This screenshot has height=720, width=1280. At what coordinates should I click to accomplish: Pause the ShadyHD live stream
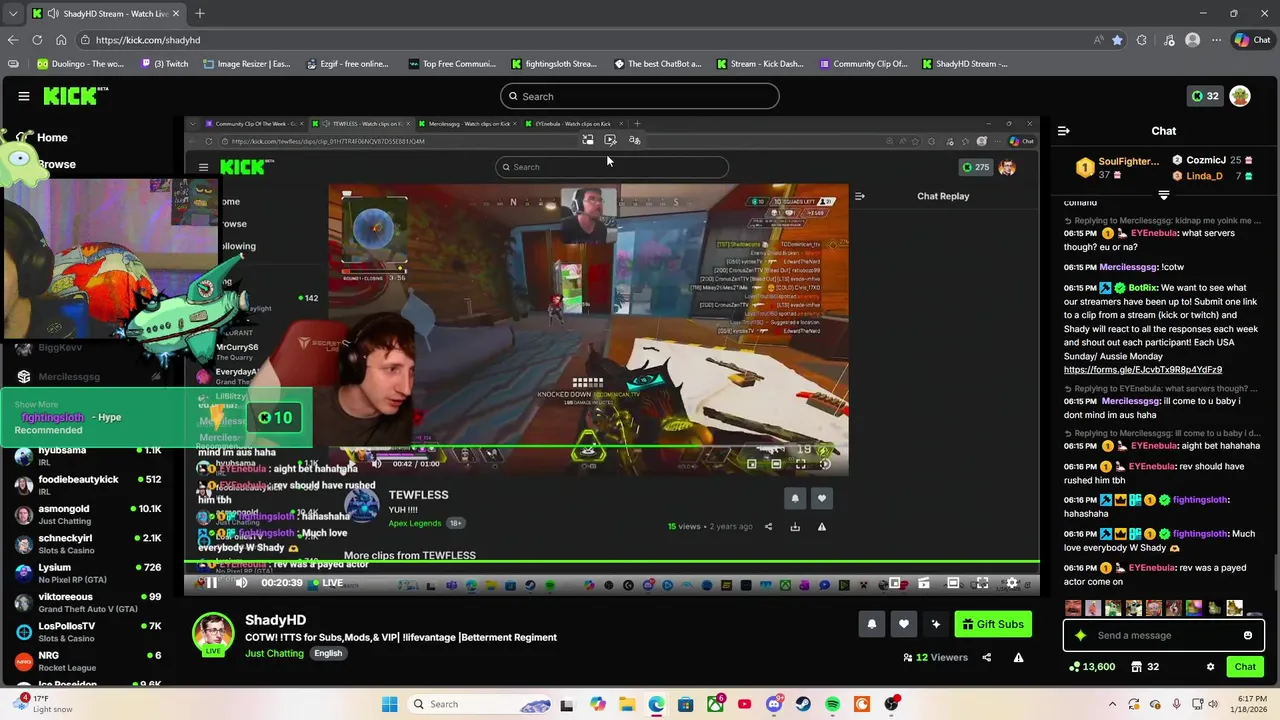click(211, 583)
